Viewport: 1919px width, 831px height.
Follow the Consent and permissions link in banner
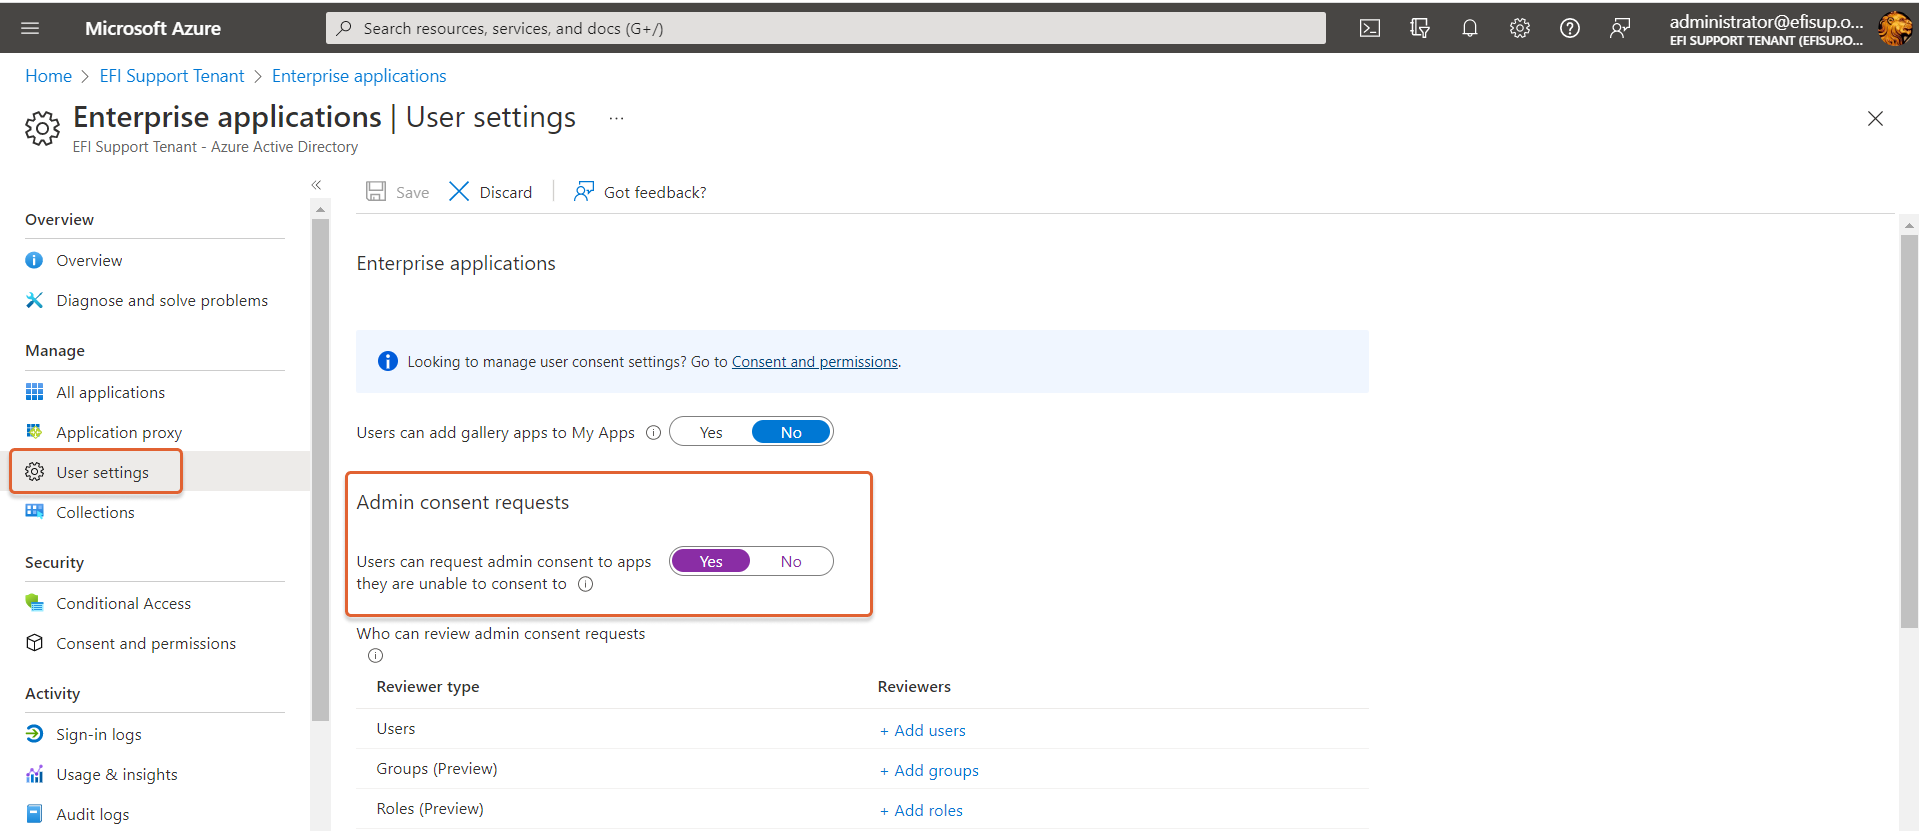(x=814, y=362)
